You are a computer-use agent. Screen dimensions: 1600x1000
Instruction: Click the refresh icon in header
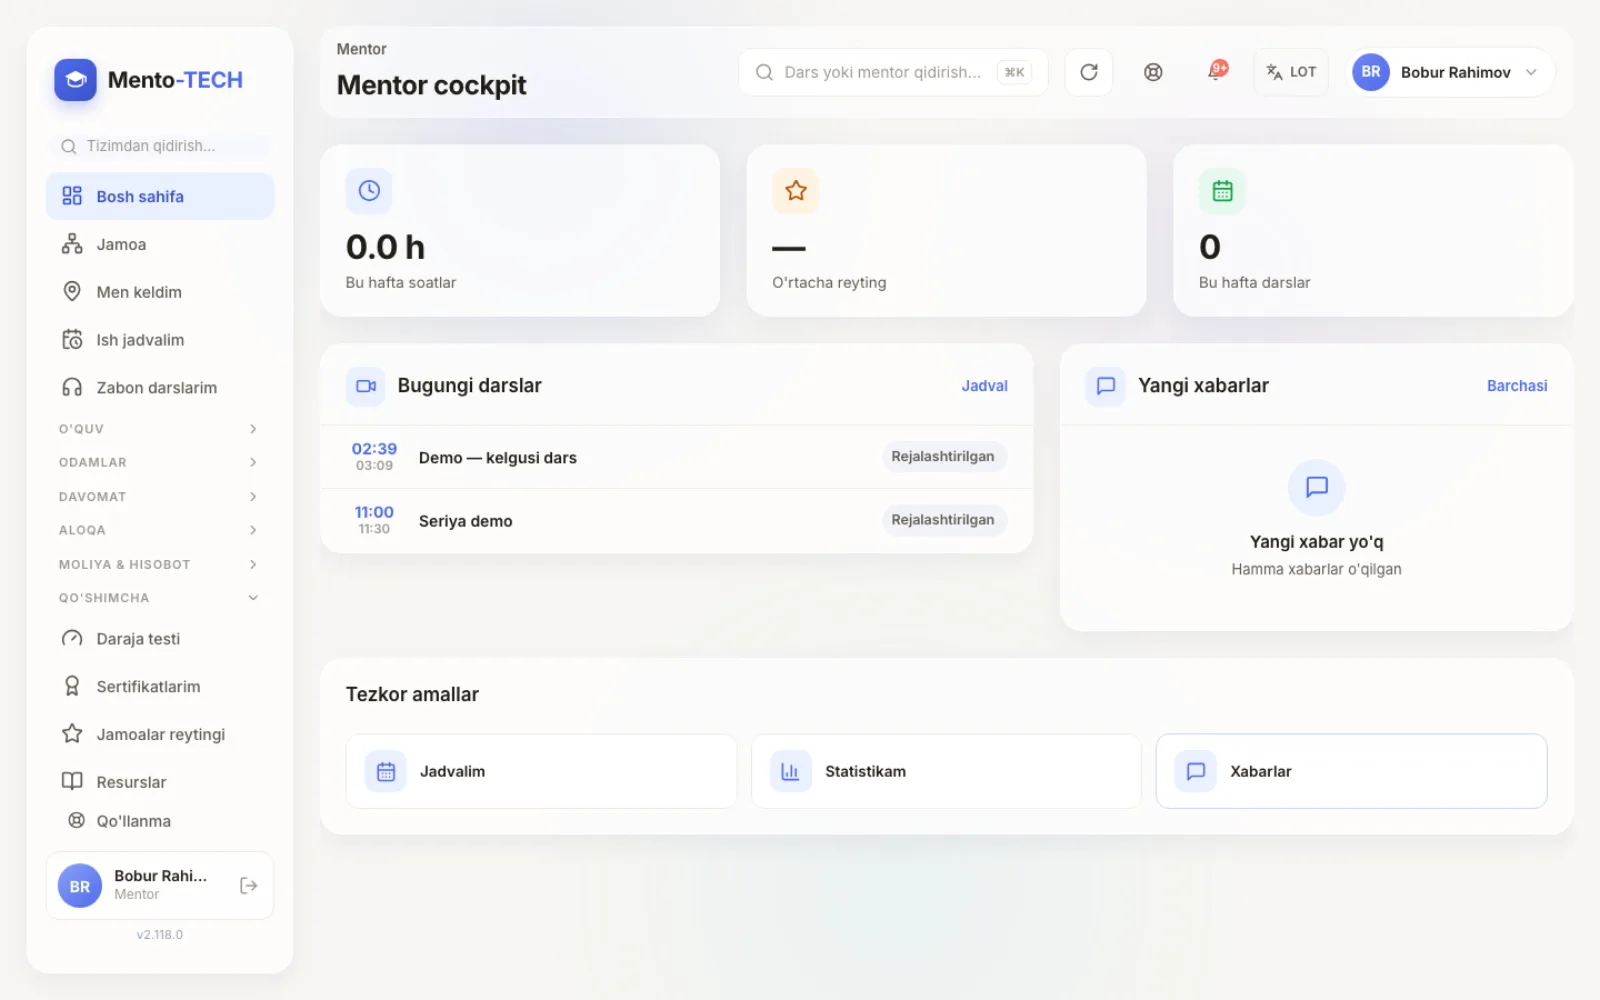click(x=1089, y=72)
